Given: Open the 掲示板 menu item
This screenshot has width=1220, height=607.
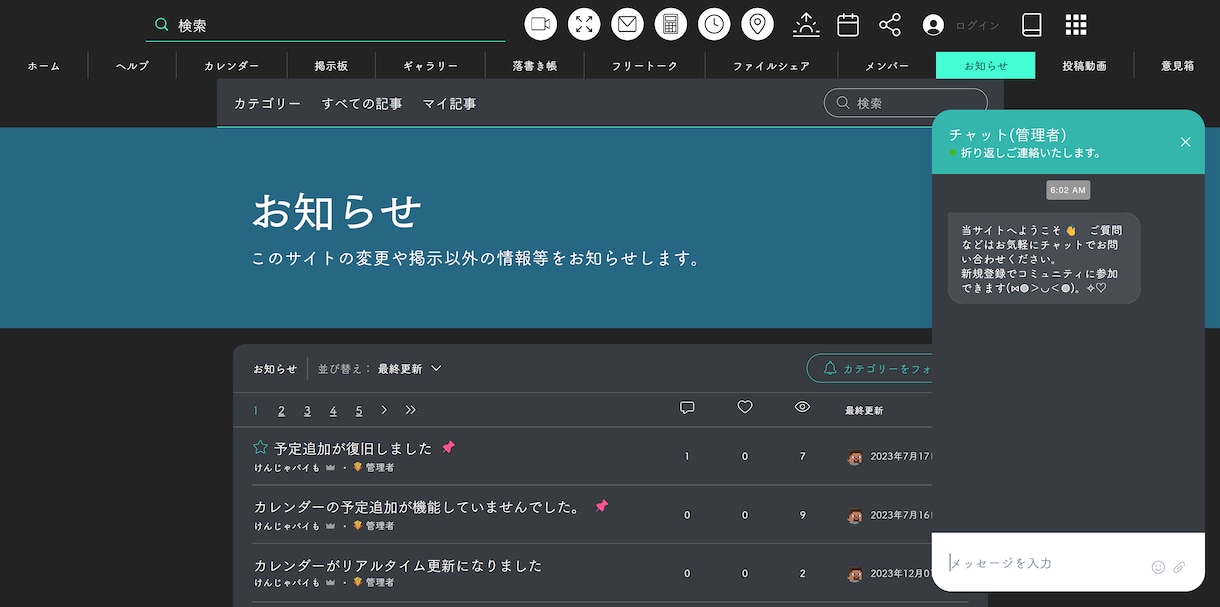Looking at the screenshot, I should [x=331, y=66].
